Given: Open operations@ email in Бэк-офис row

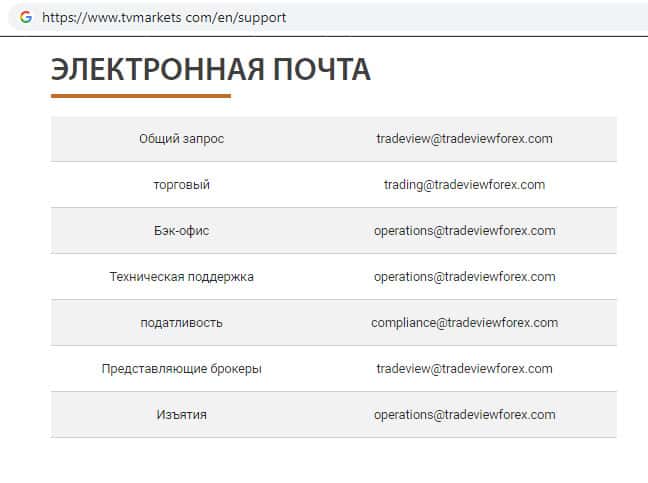Looking at the screenshot, I should 465,231.
